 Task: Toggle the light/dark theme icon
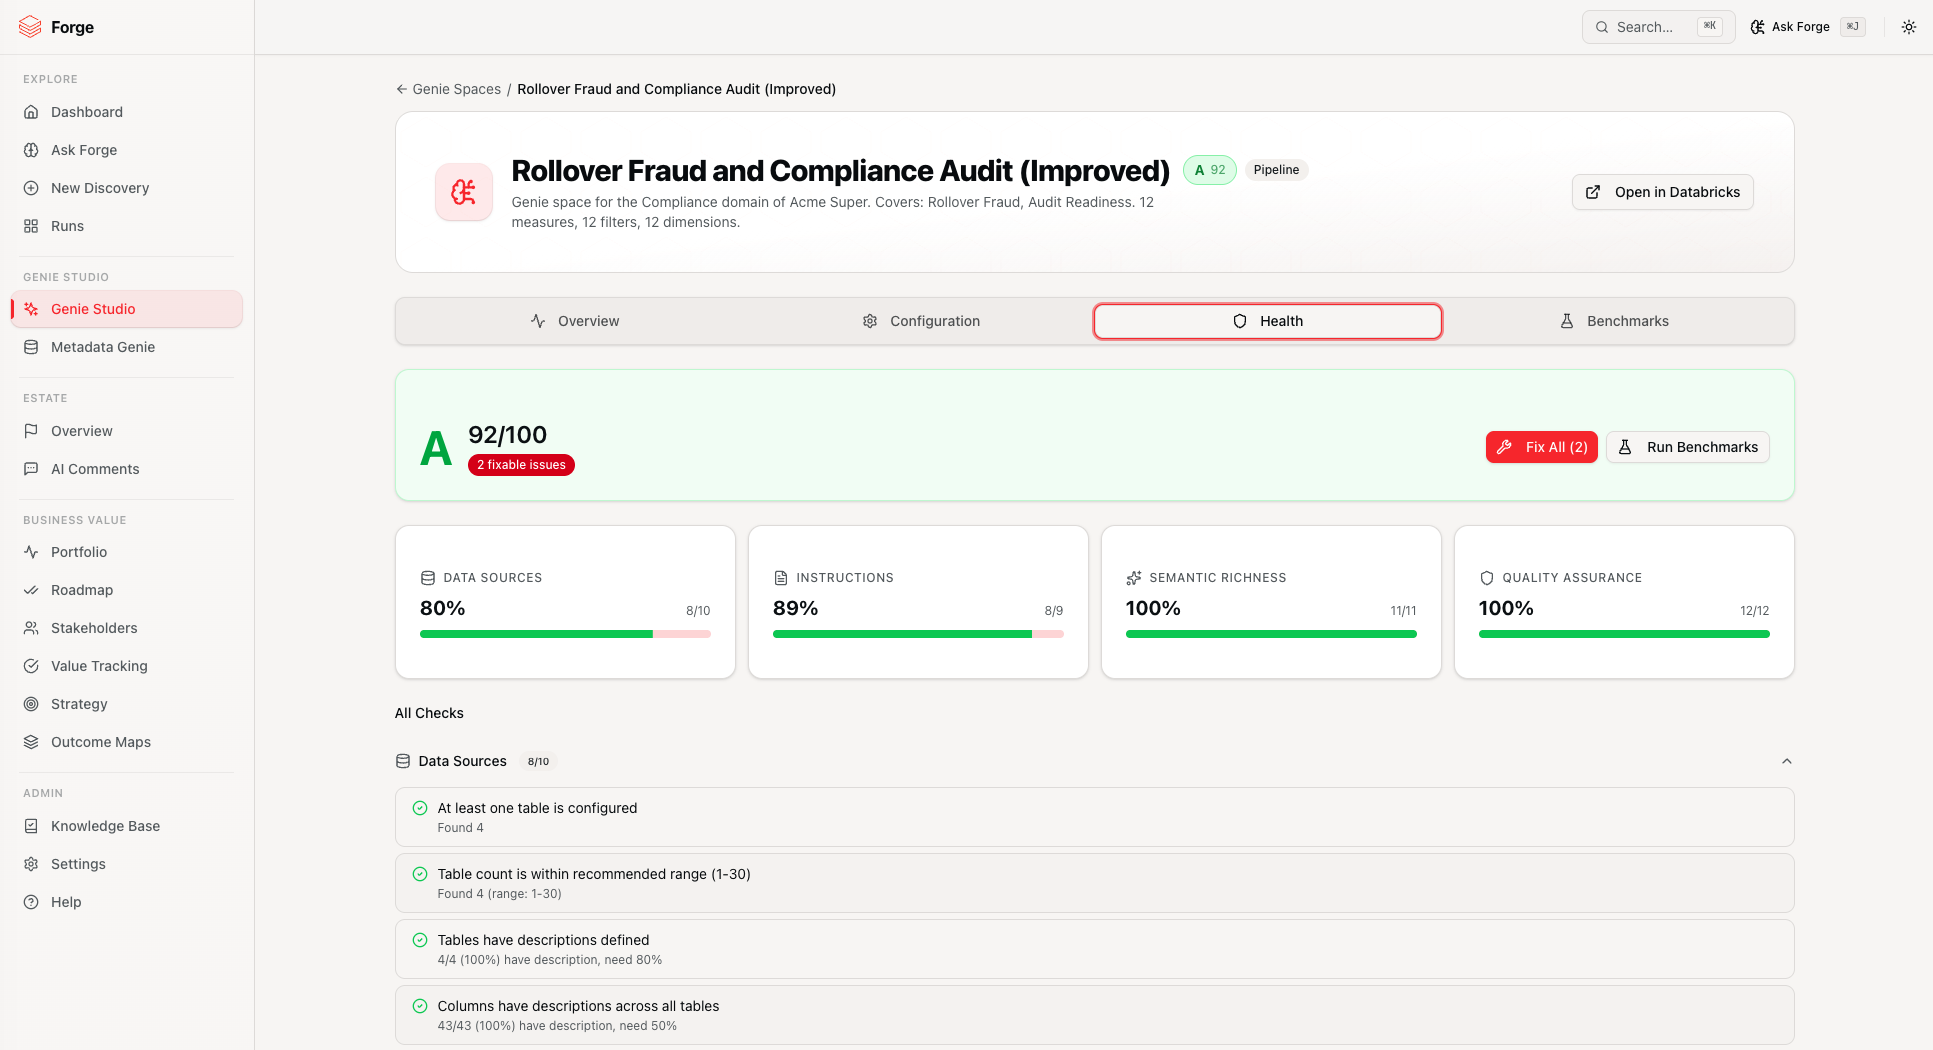[x=1909, y=27]
